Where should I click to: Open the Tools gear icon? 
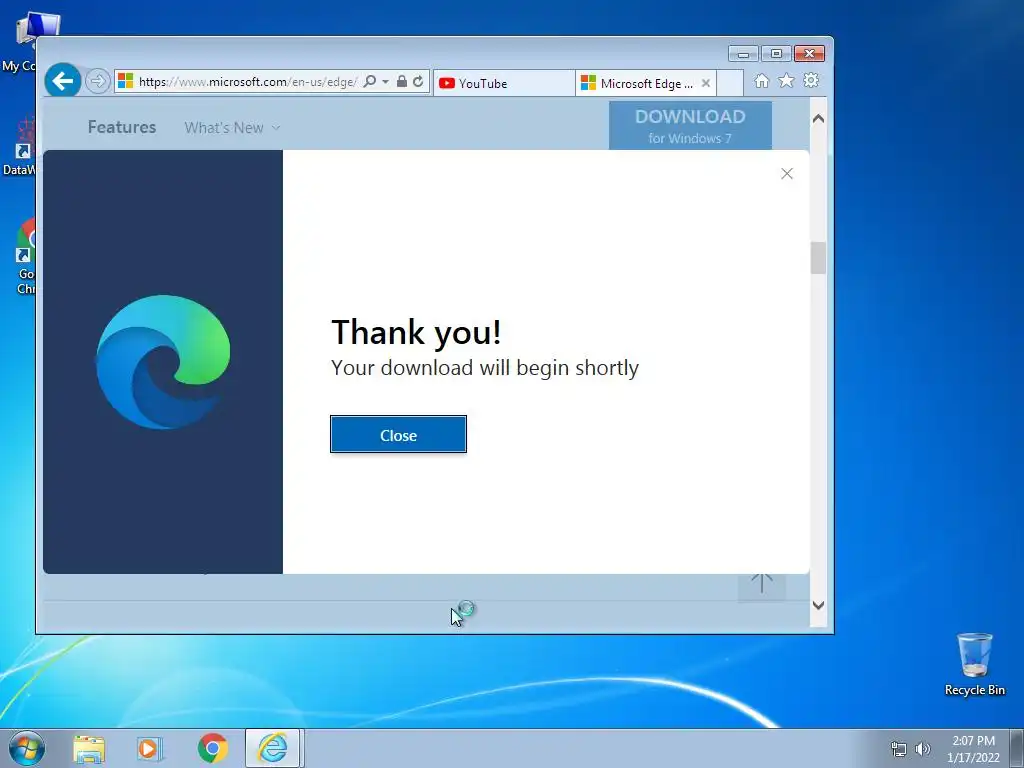click(x=811, y=80)
